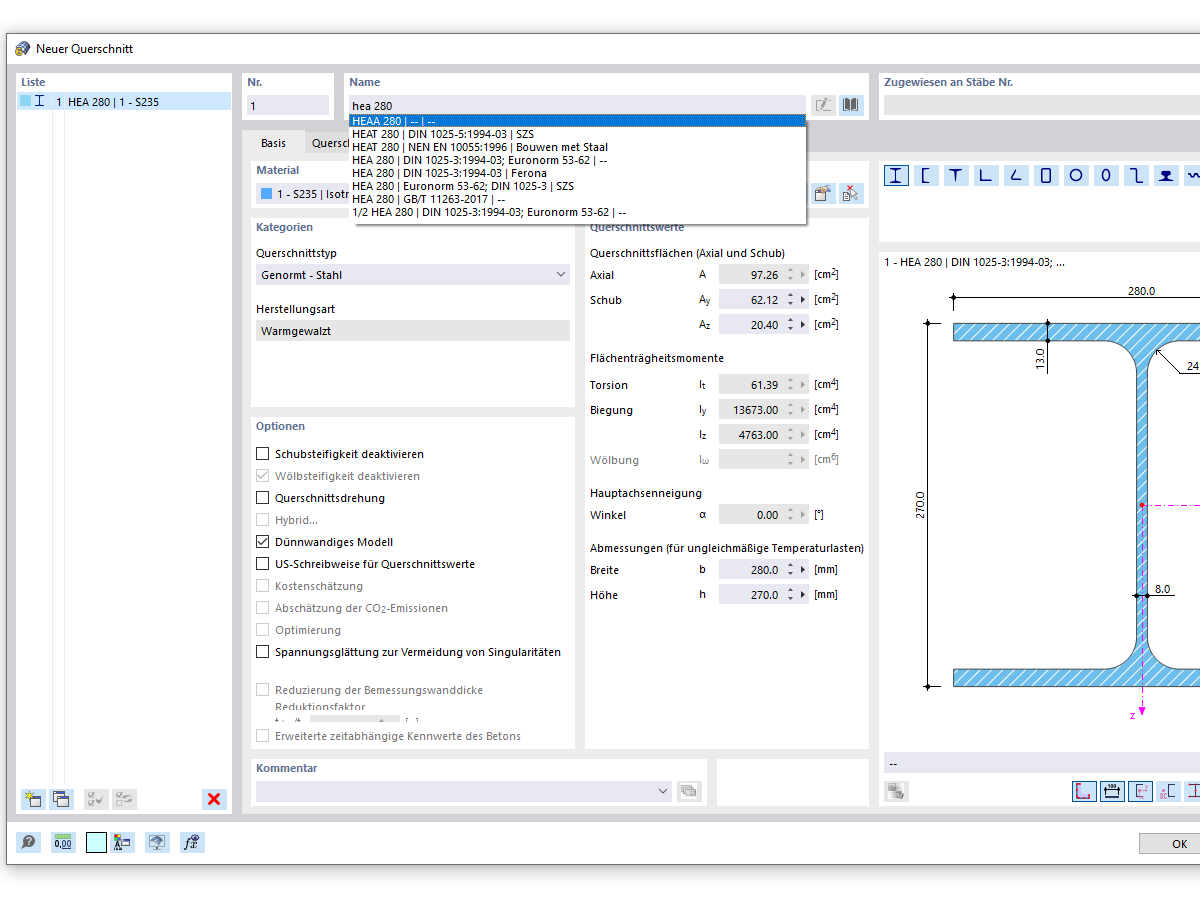Image resolution: width=1200 pixels, height=900 pixels.
Task: Select the skewed angle section shape icon
Action: tap(1016, 176)
